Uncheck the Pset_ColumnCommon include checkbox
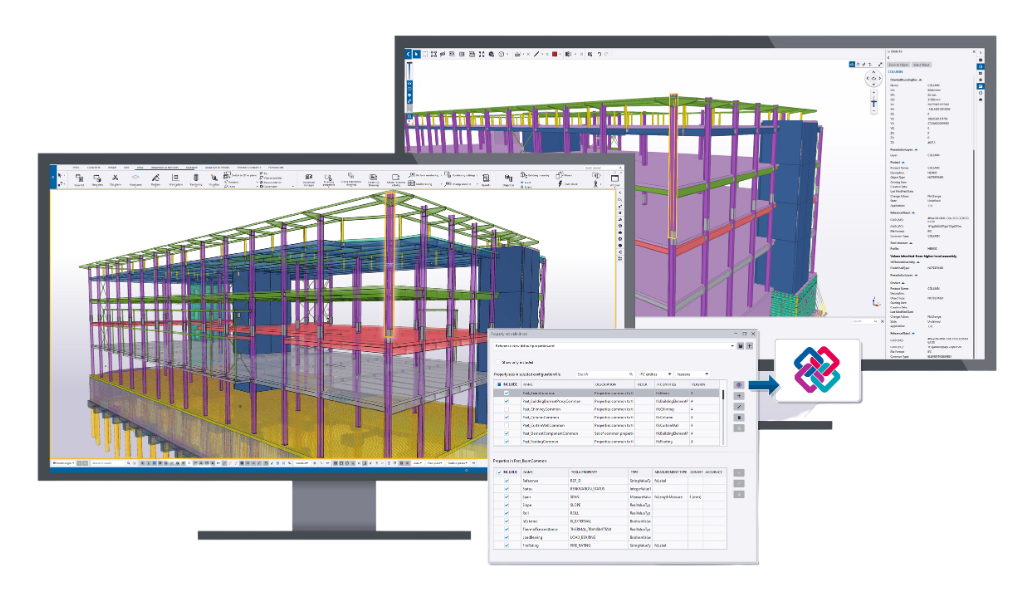The width and height of the screenshot is (1024, 607). [506, 417]
